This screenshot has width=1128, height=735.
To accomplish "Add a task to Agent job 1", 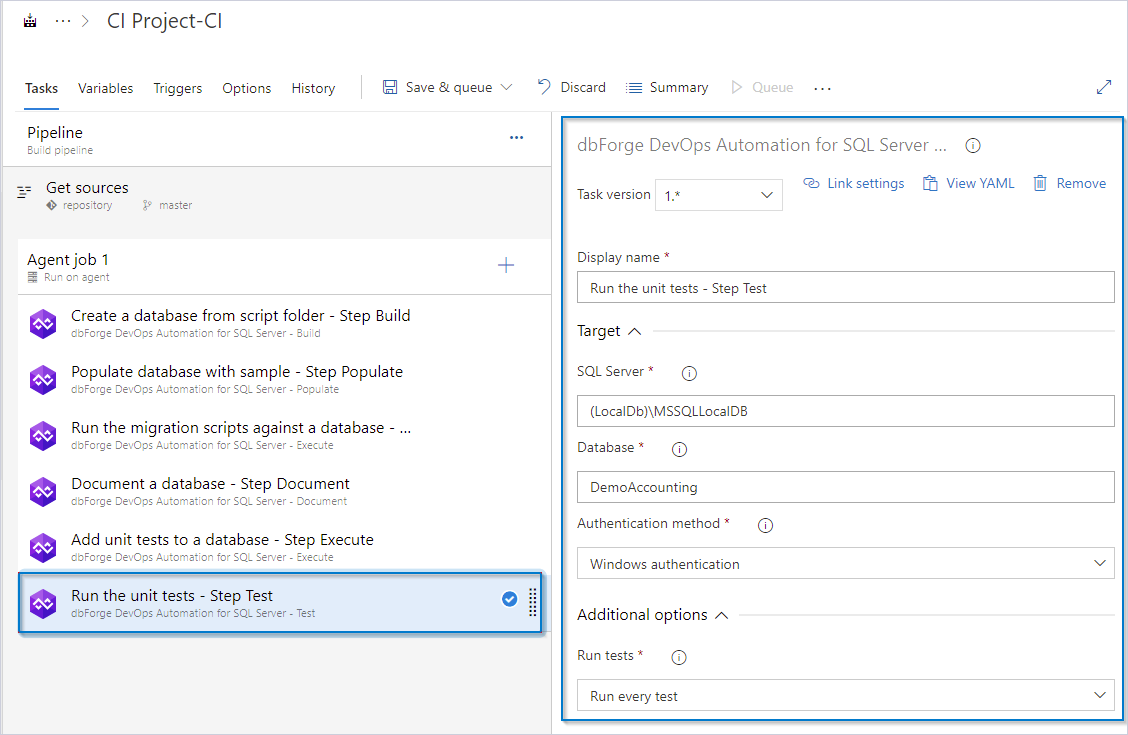I will (x=506, y=265).
